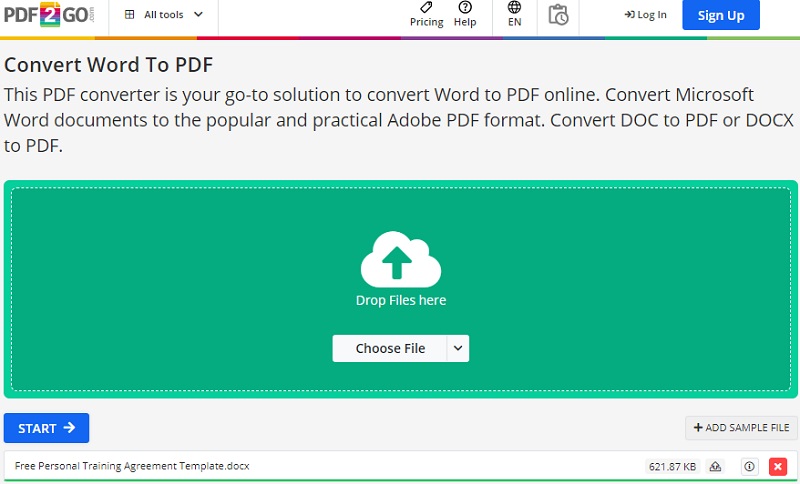Select the file name Free Personal Training Agreement Template.docx
800x484 pixels.
[132, 466]
